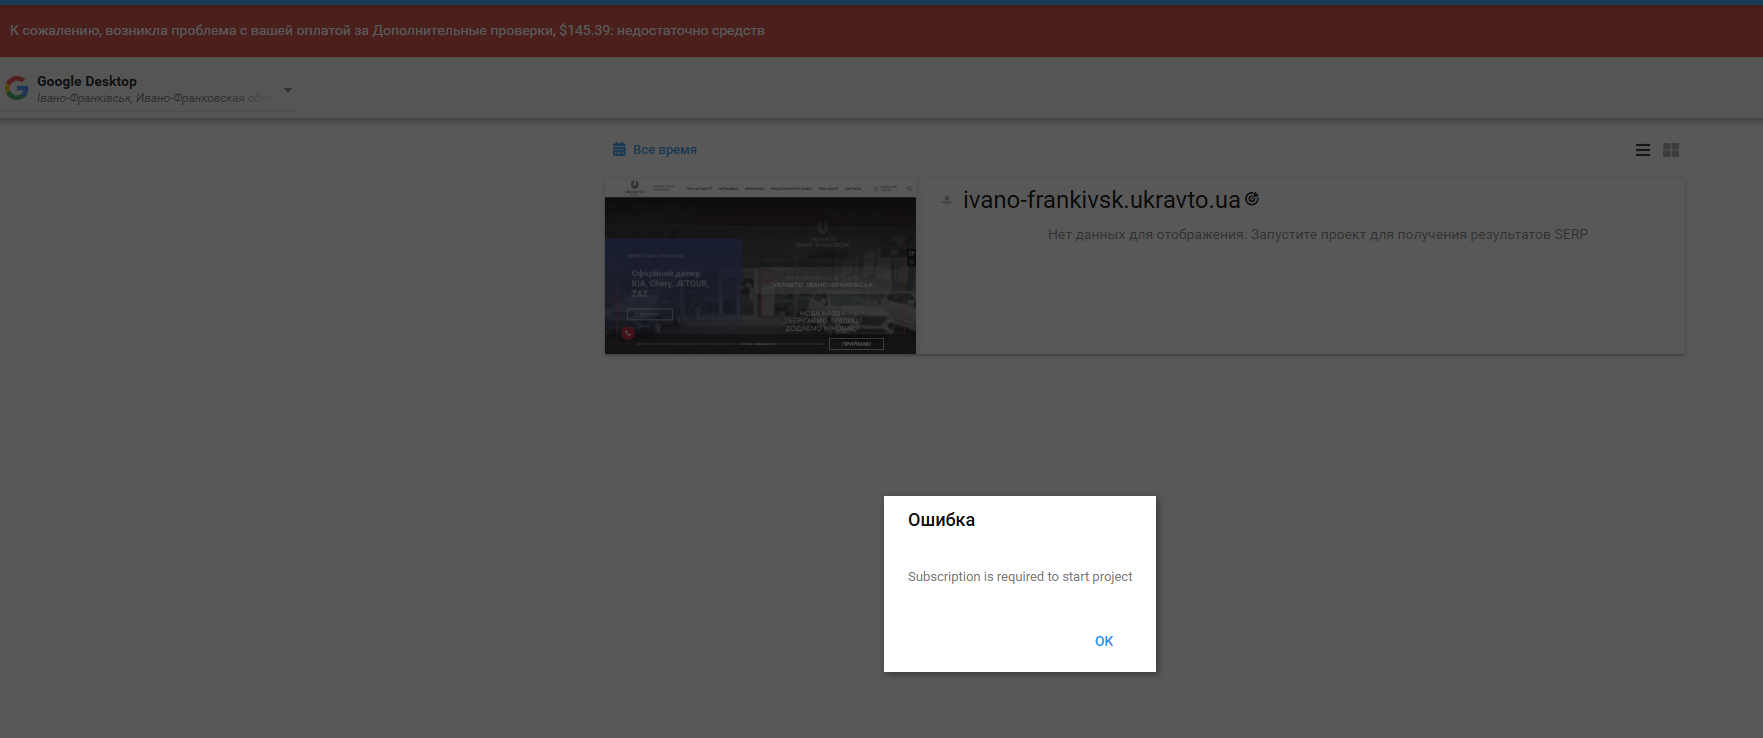Switch to grid view layout
This screenshot has height=738, width=1763.
tap(1671, 150)
